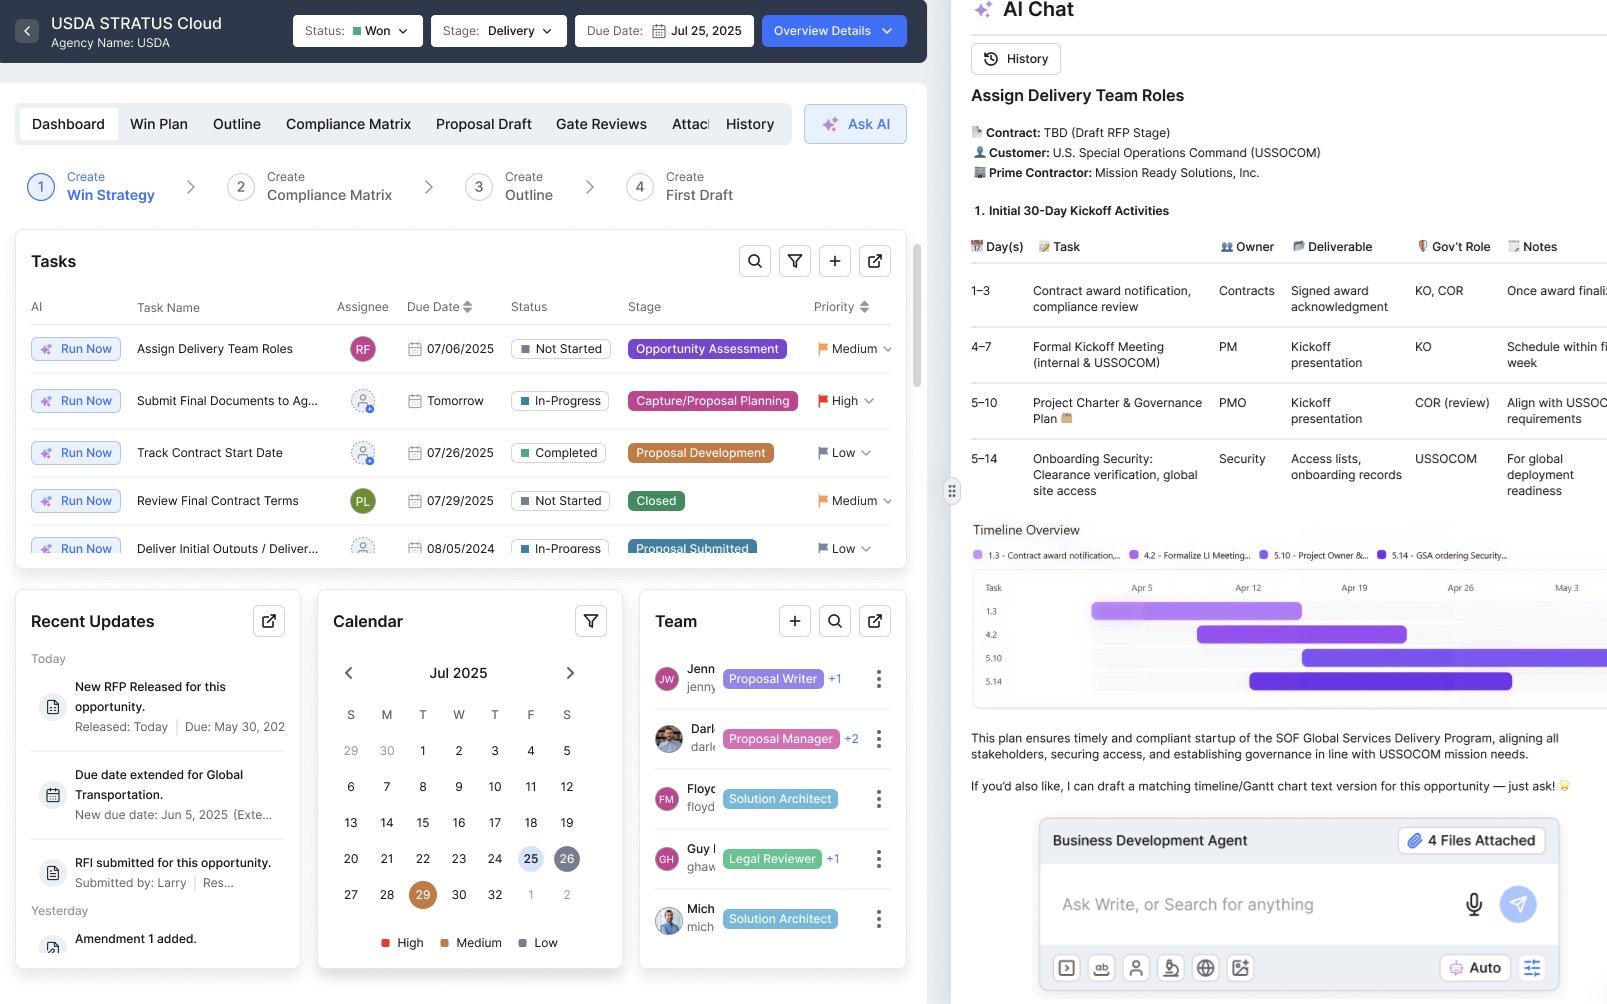Open the Compliance Matrix tab
The height and width of the screenshot is (1004, 1607).
tap(348, 124)
